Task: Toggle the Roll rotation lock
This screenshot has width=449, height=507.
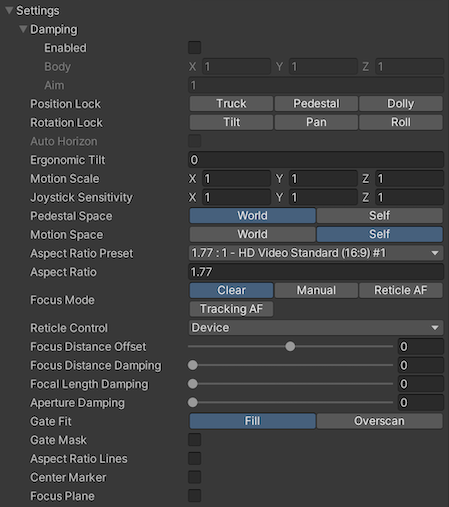Action: (401, 122)
